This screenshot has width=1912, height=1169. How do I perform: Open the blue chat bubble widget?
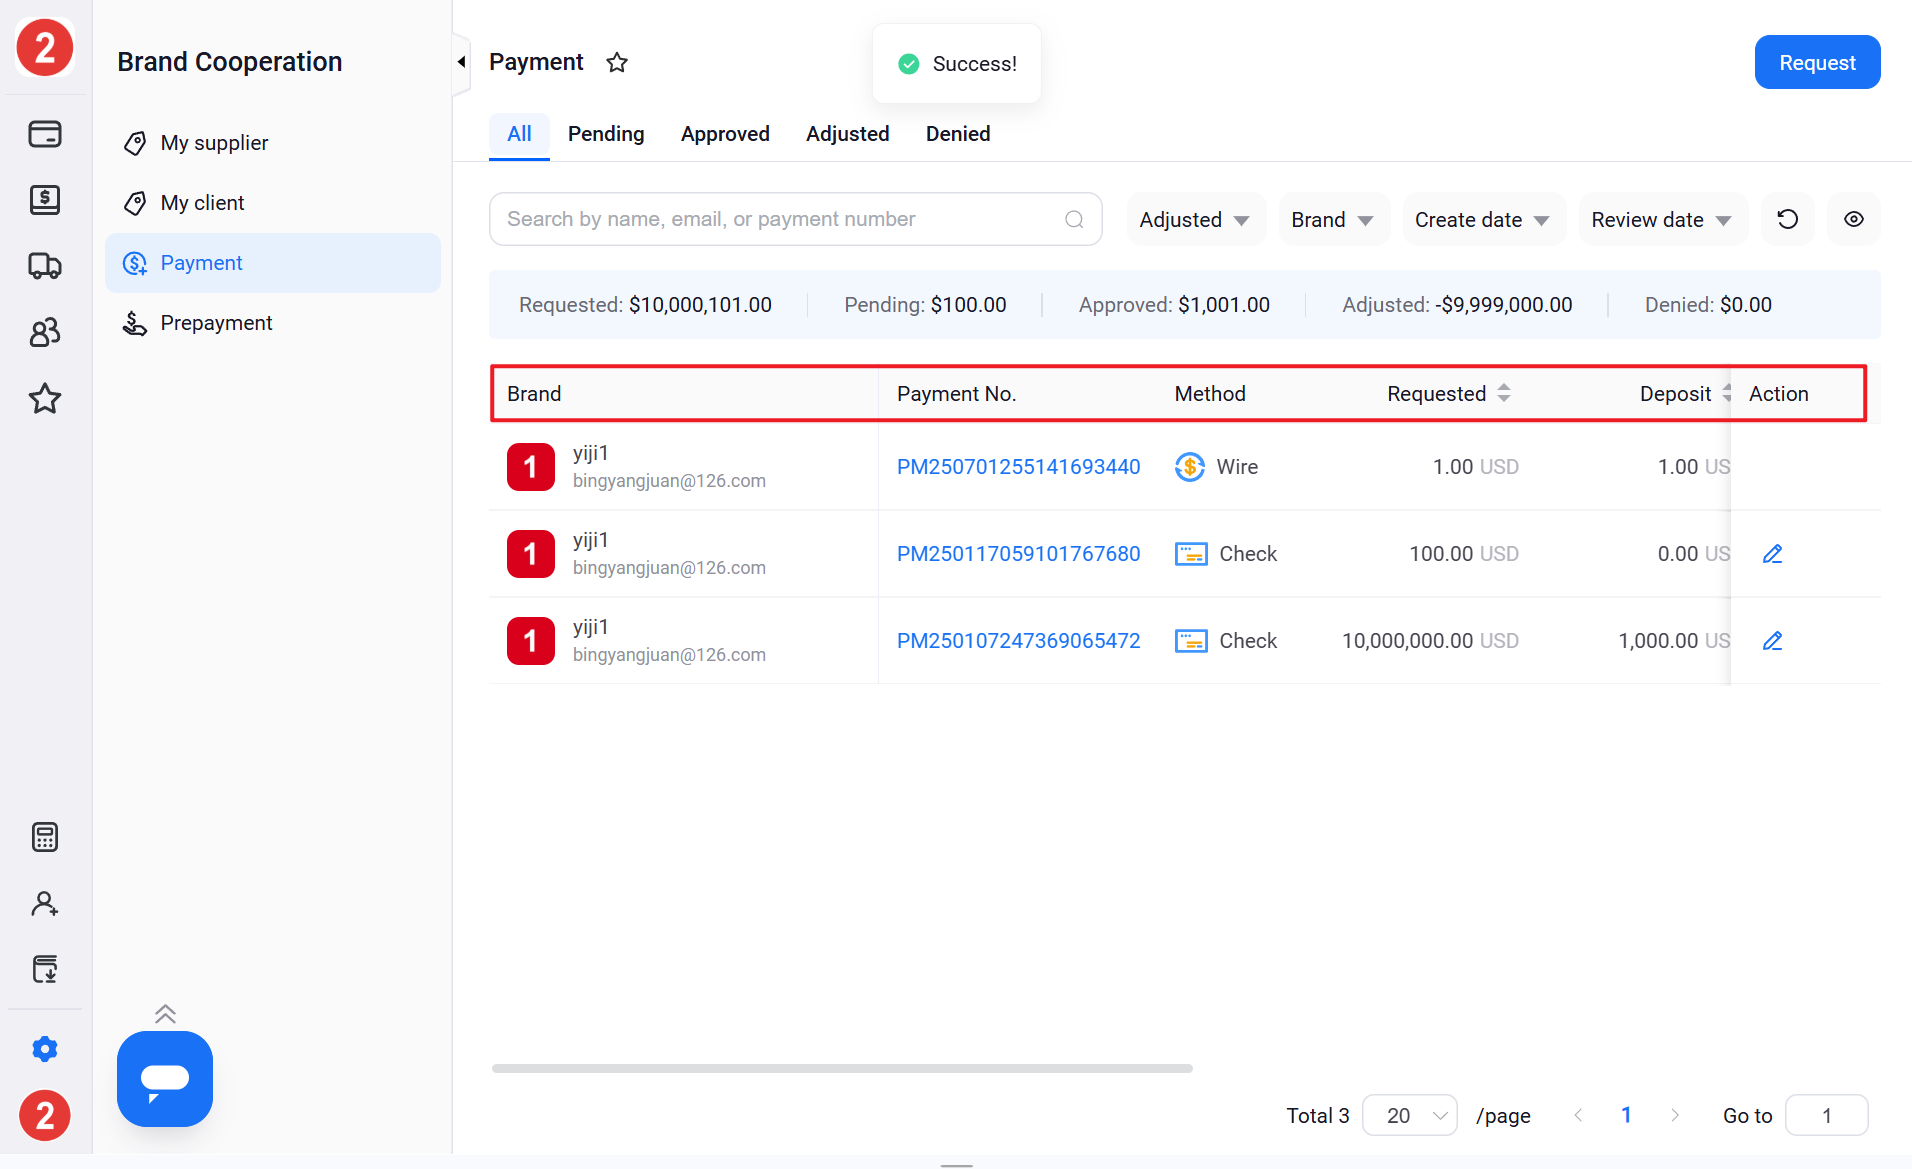point(165,1079)
